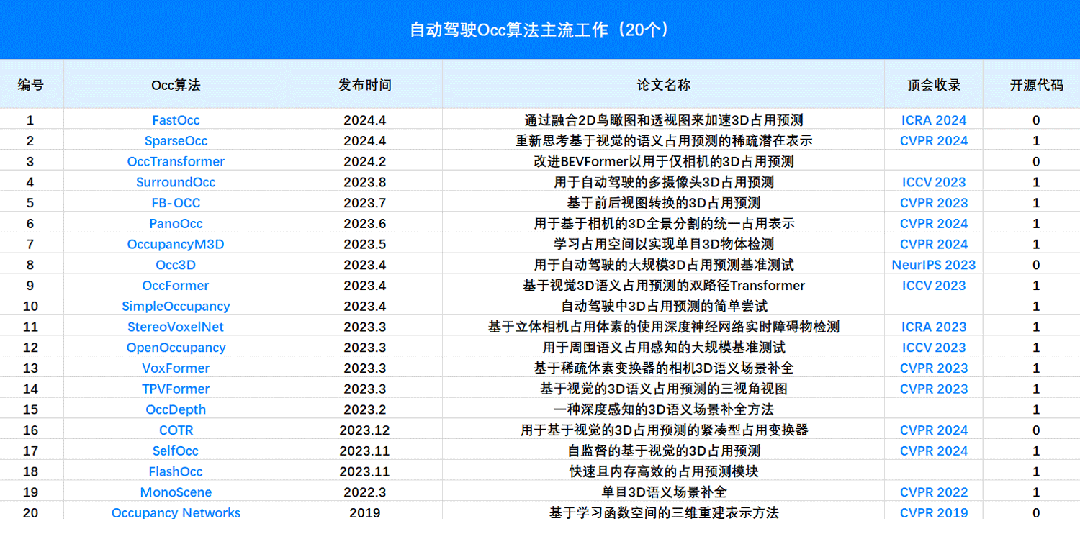
Task: Select the 开源代码 column header
Action: pos(1036,85)
